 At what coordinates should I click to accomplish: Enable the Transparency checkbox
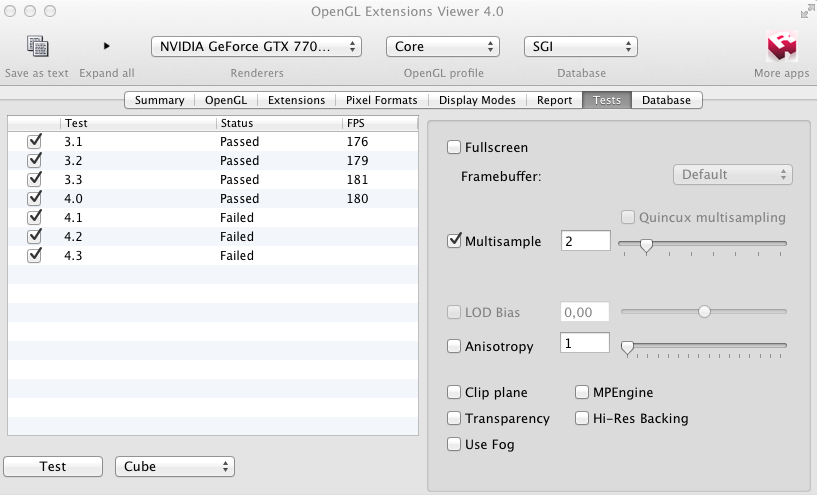(454, 418)
